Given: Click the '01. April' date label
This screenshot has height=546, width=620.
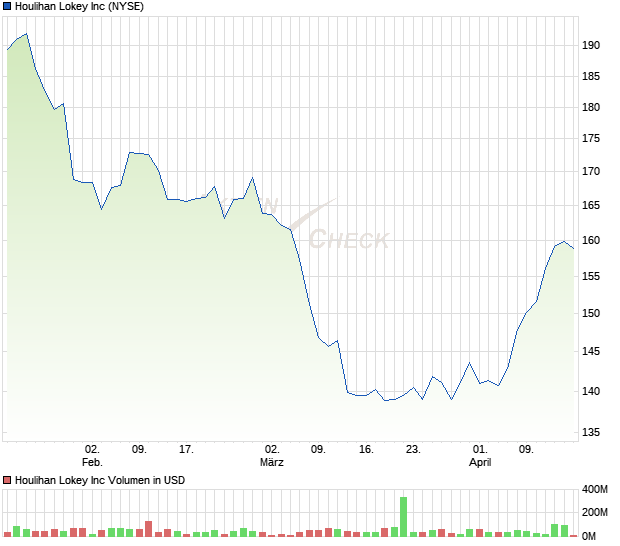Looking at the screenshot, I should pyautogui.click(x=480, y=455).
